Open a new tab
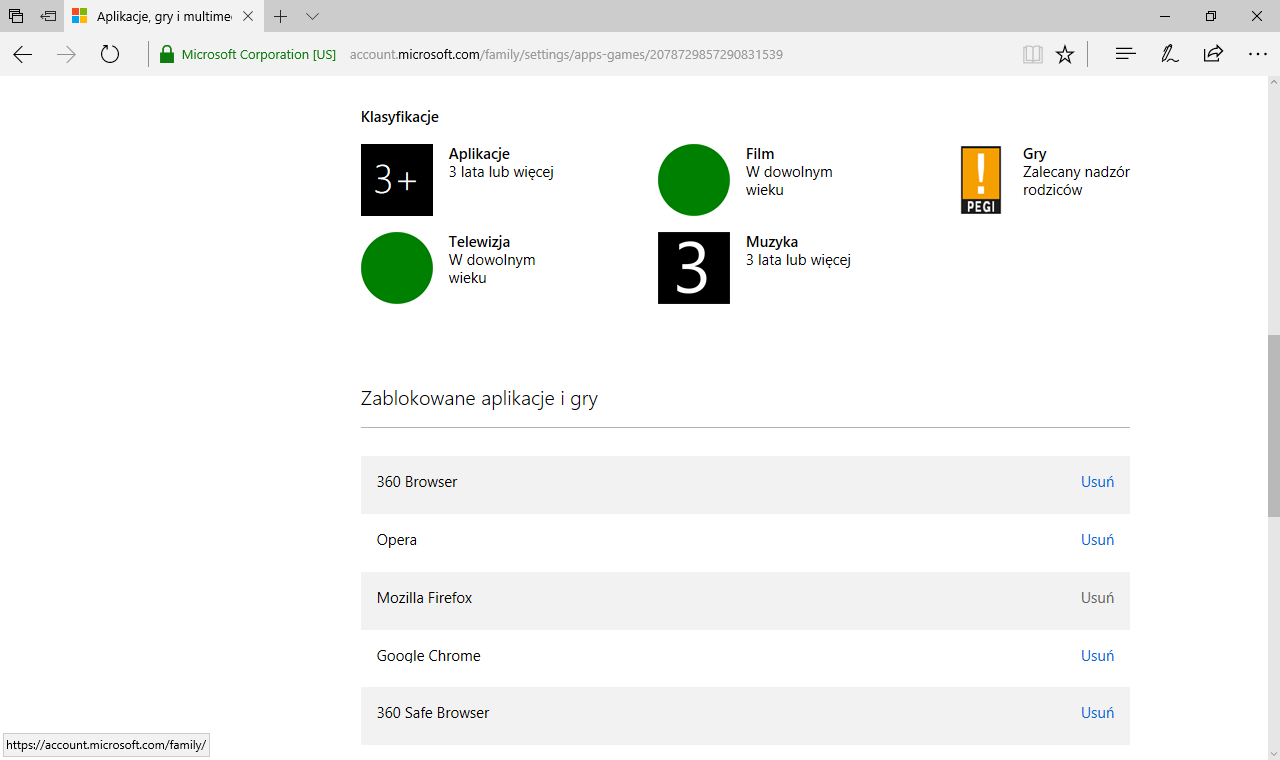Image resolution: width=1280 pixels, height=760 pixels. (281, 16)
